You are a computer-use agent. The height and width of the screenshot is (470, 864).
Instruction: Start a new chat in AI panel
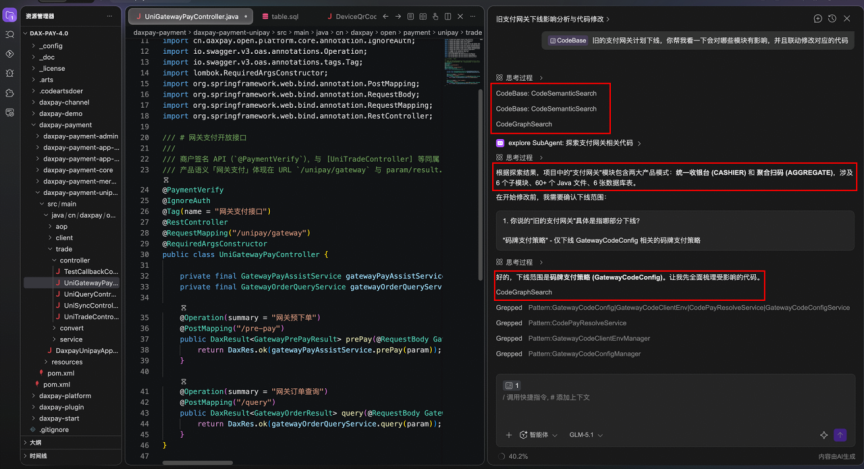click(x=818, y=19)
